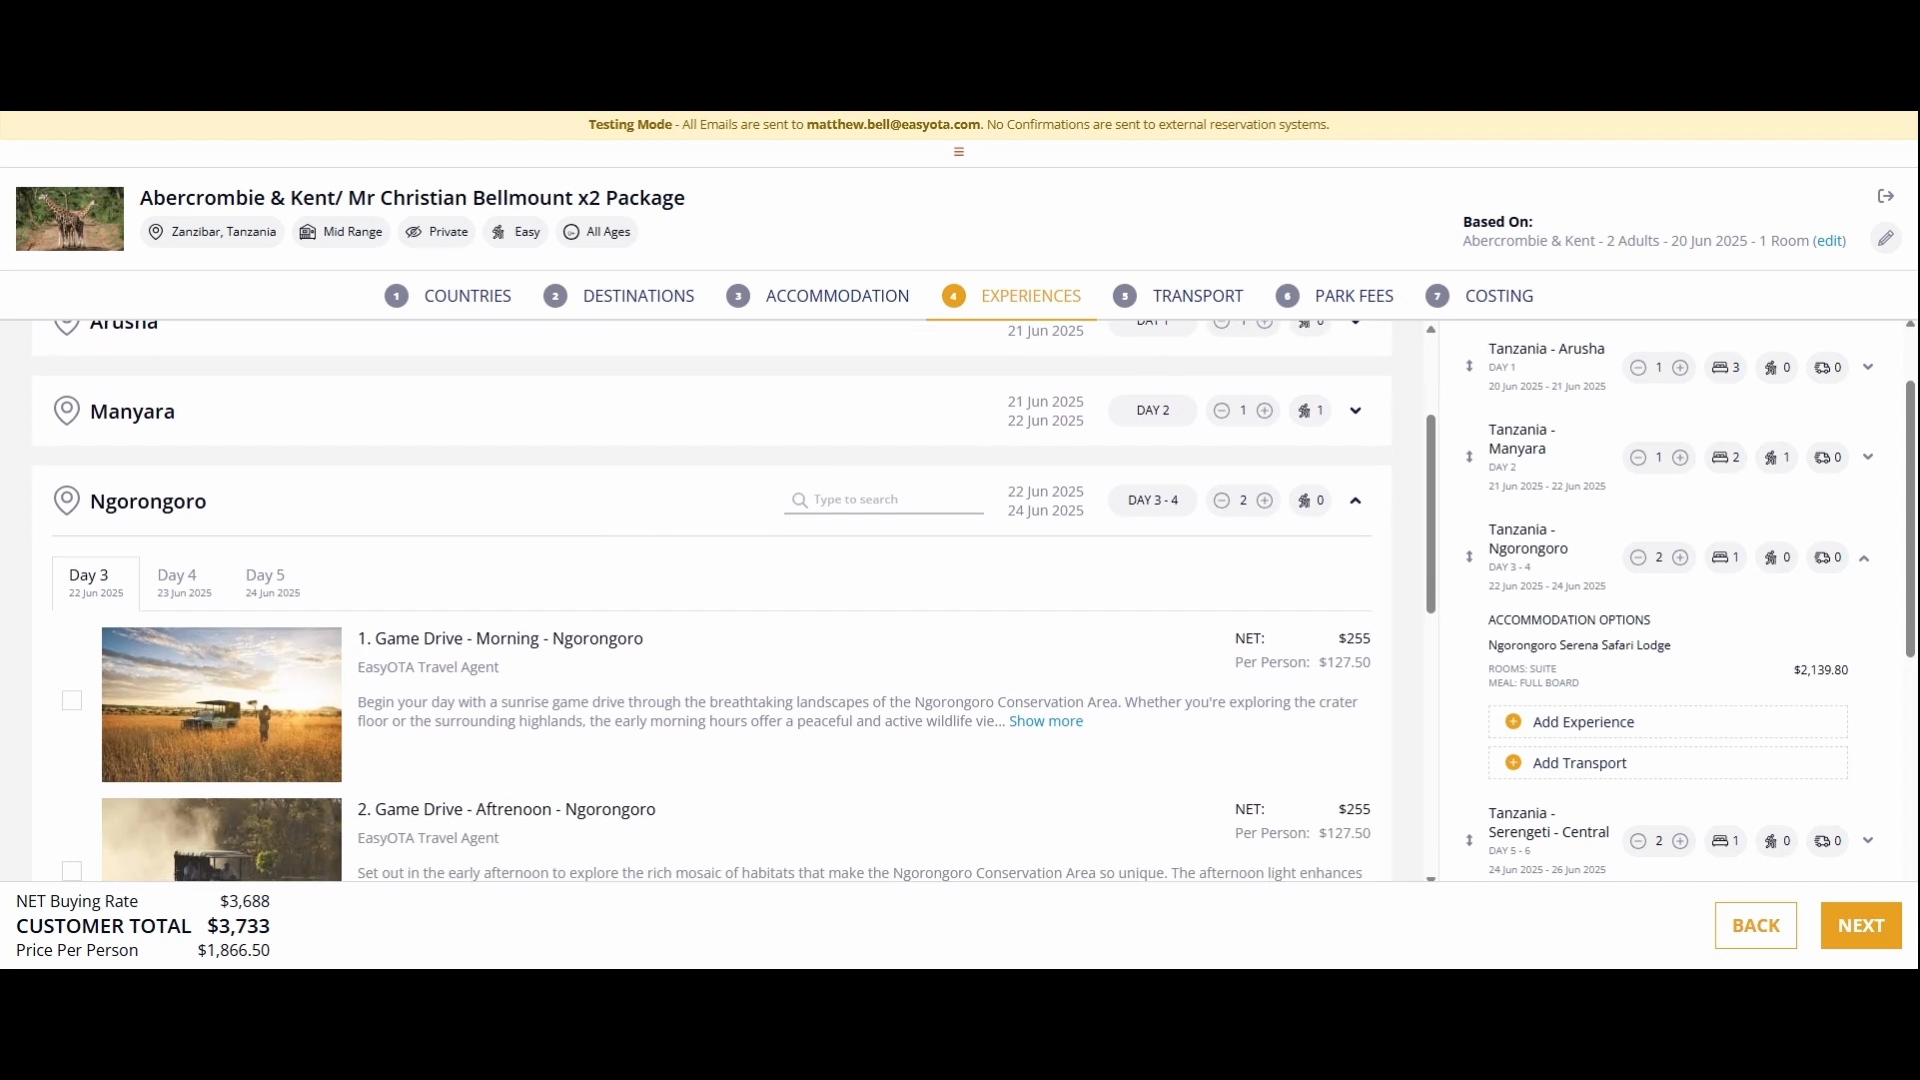The height and width of the screenshot is (1080, 1920).
Task: Collapse the Ngorongoro destination section
Action: click(x=1356, y=501)
